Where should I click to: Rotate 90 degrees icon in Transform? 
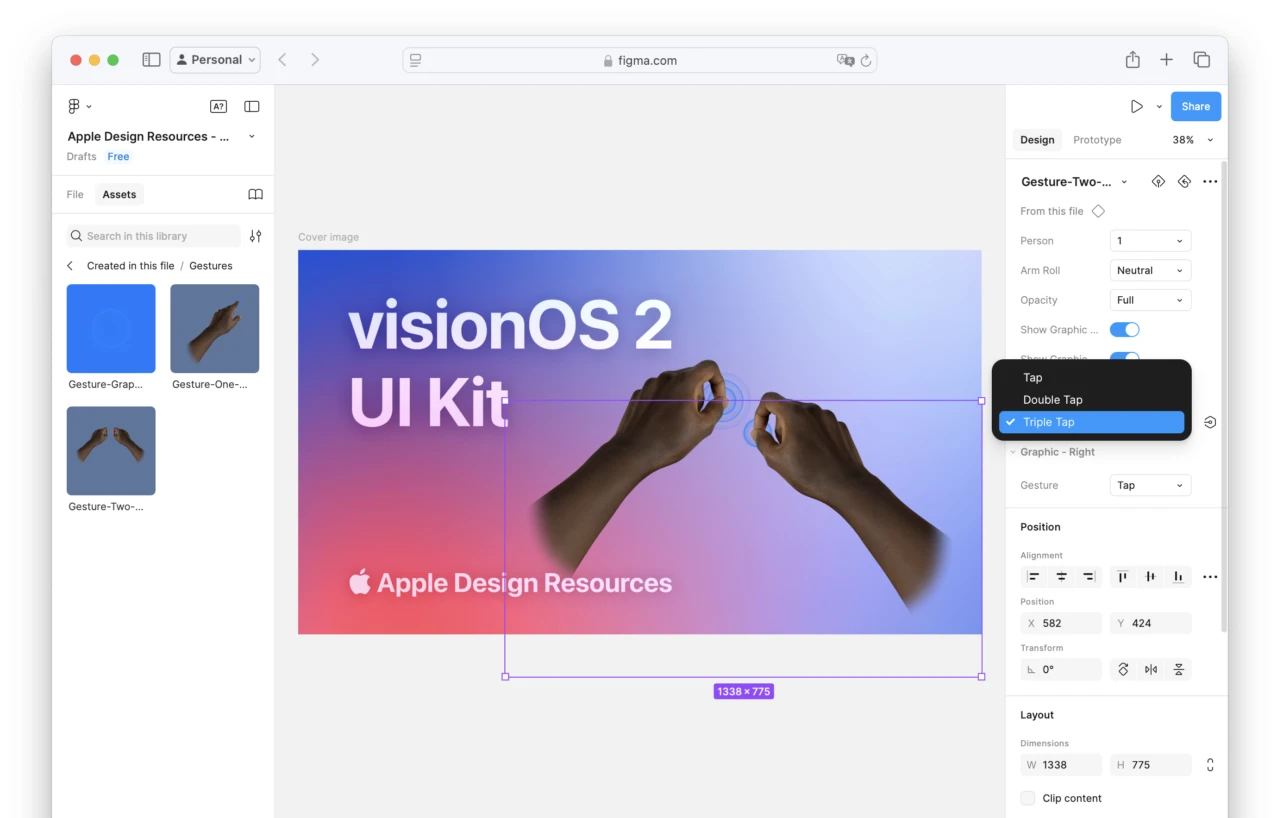(1123, 670)
